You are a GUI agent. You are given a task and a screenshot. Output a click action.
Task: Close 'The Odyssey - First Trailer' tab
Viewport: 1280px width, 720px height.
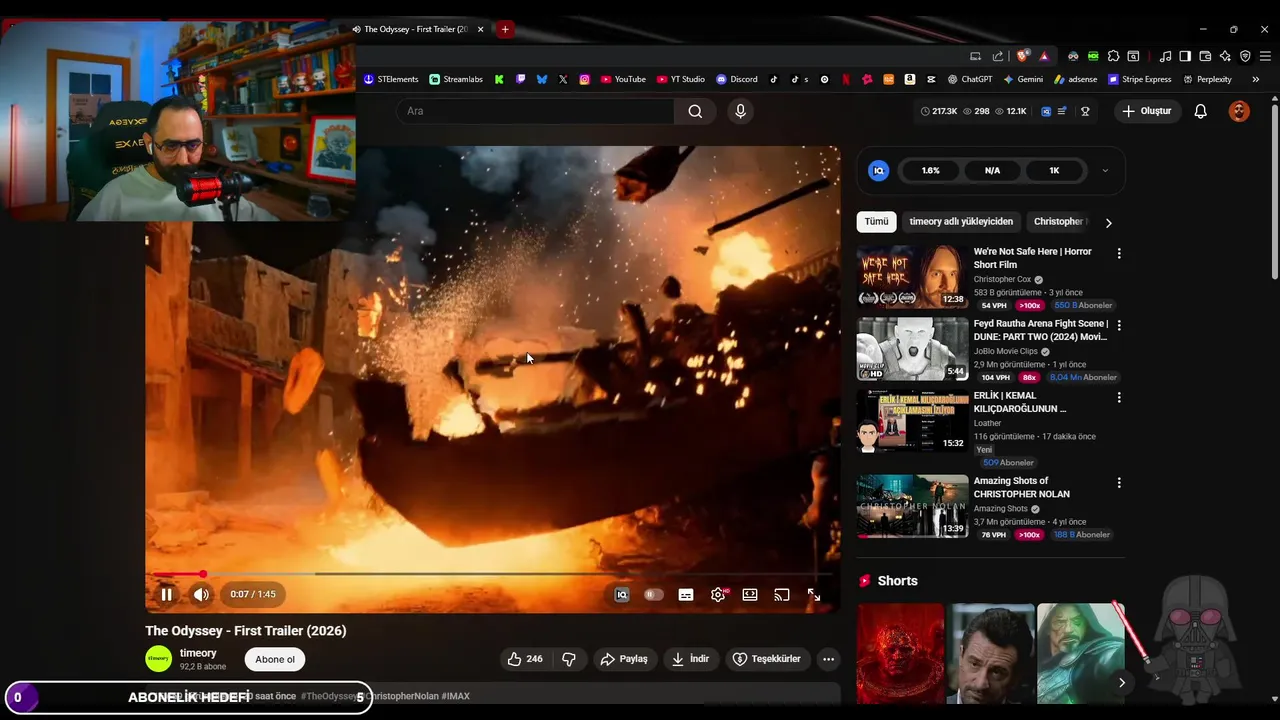480,29
